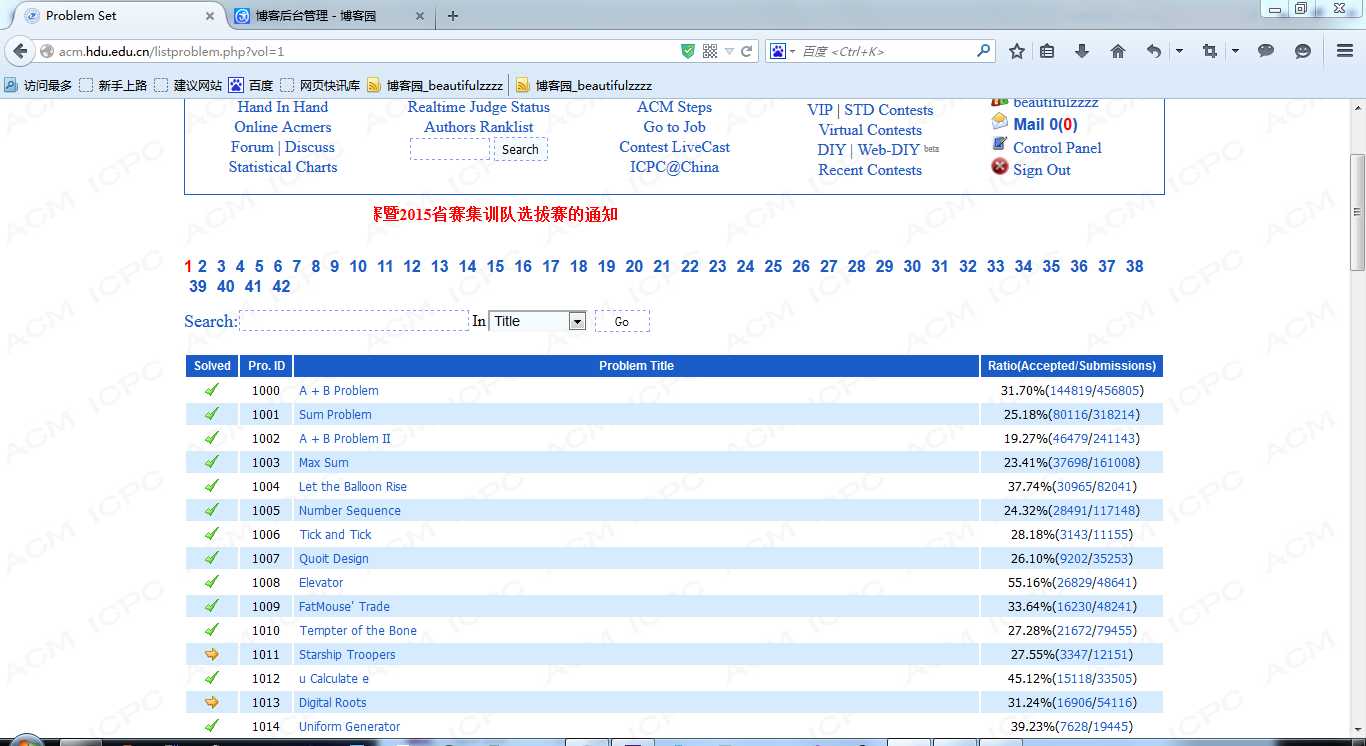1366x746 pixels.
Task: Go to problem volume page 2
Action: coord(202,266)
